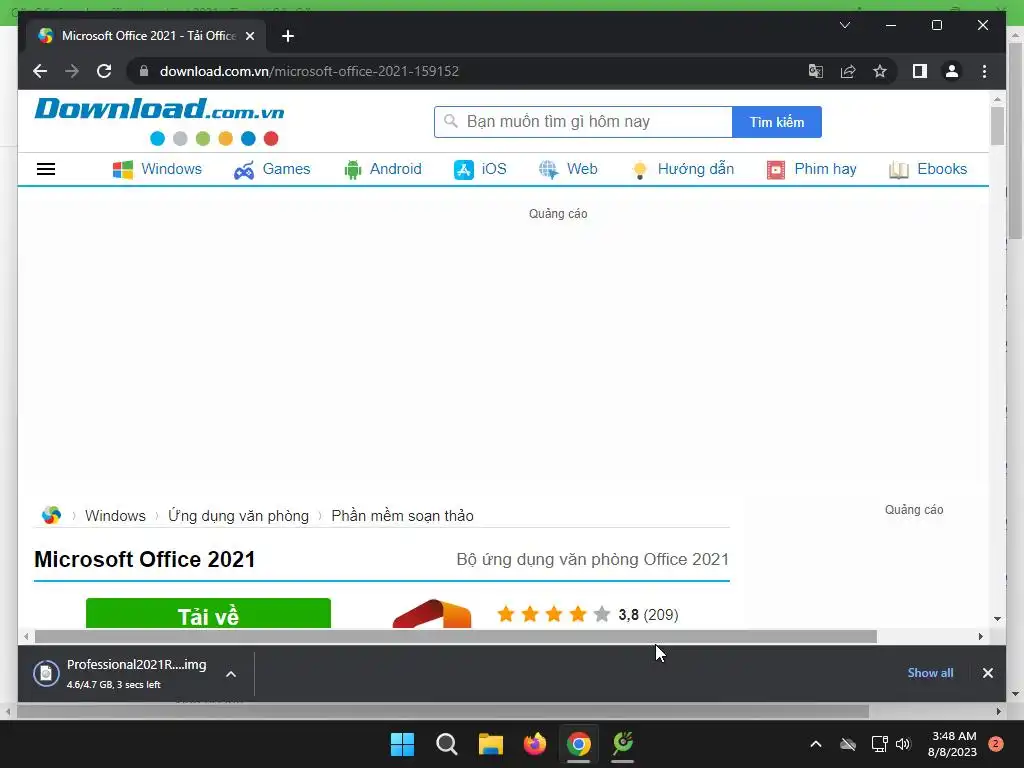The image size is (1024, 768).
Task: Click the share page icon in address bar
Action: (x=848, y=71)
